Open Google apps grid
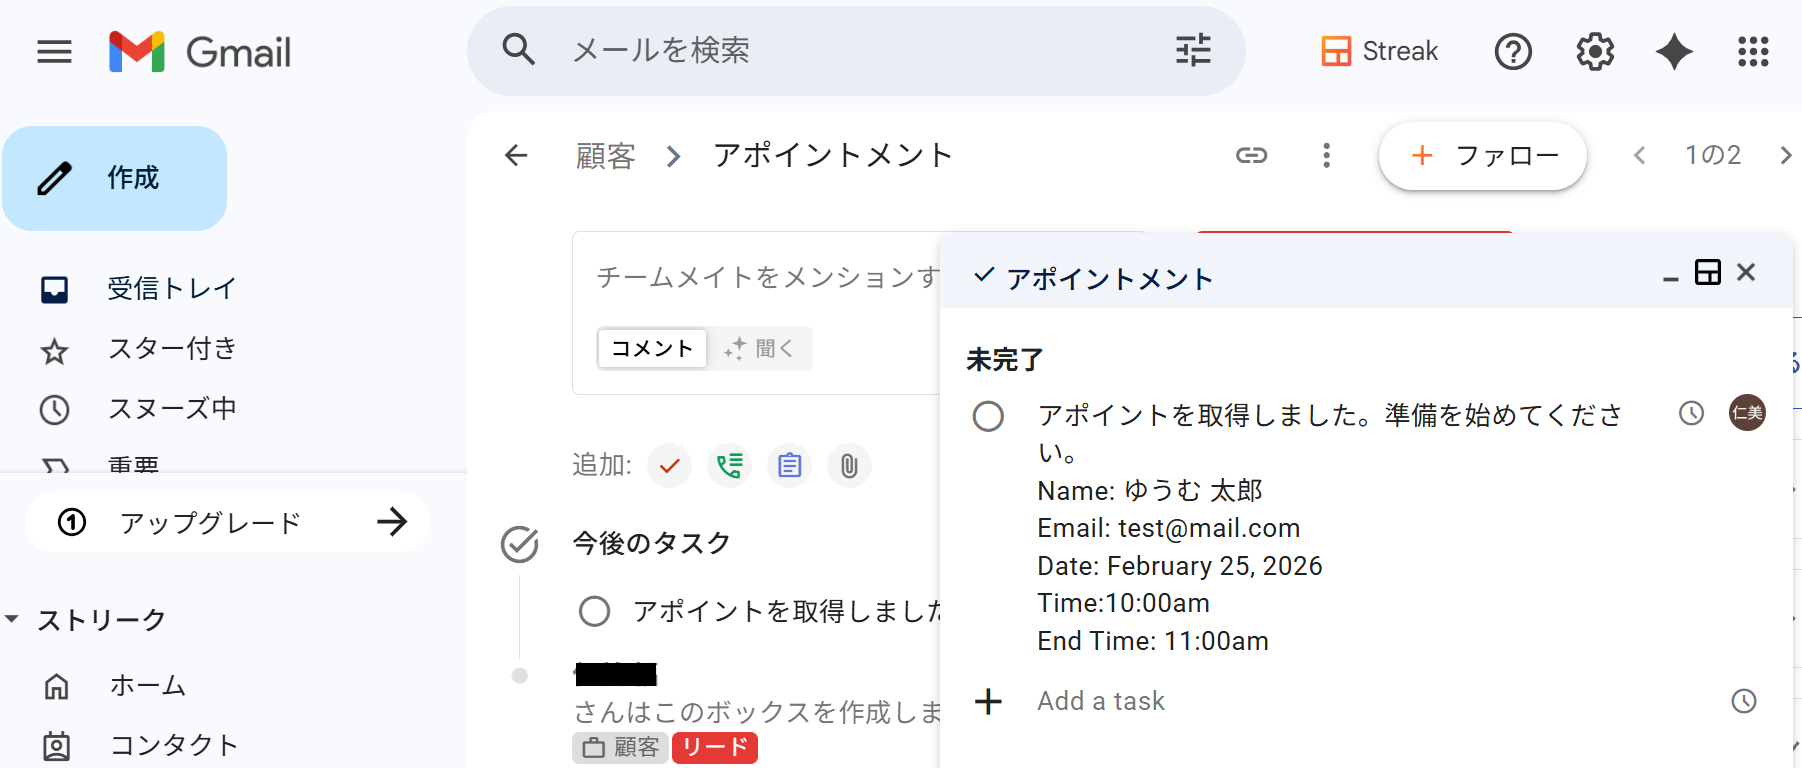The height and width of the screenshot is (768, 1802). pyautogui.click(x=1753, y=51)
